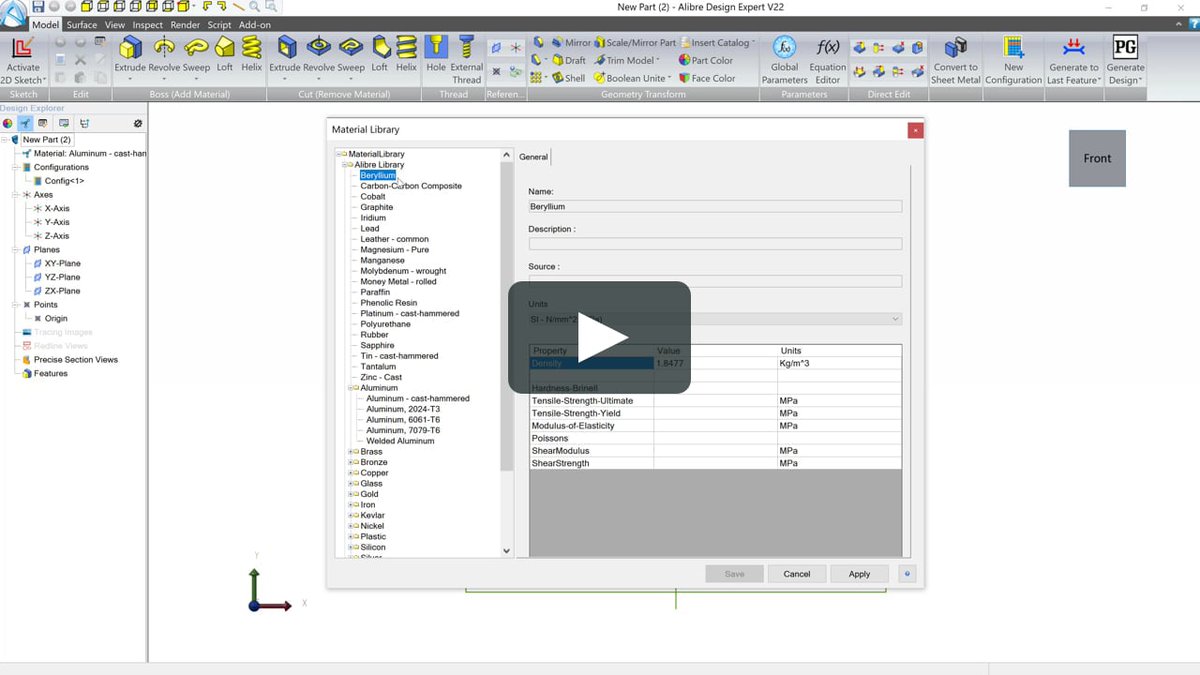Open Global Parameters
Screen dimensions: 1200x675
[785, 60]
